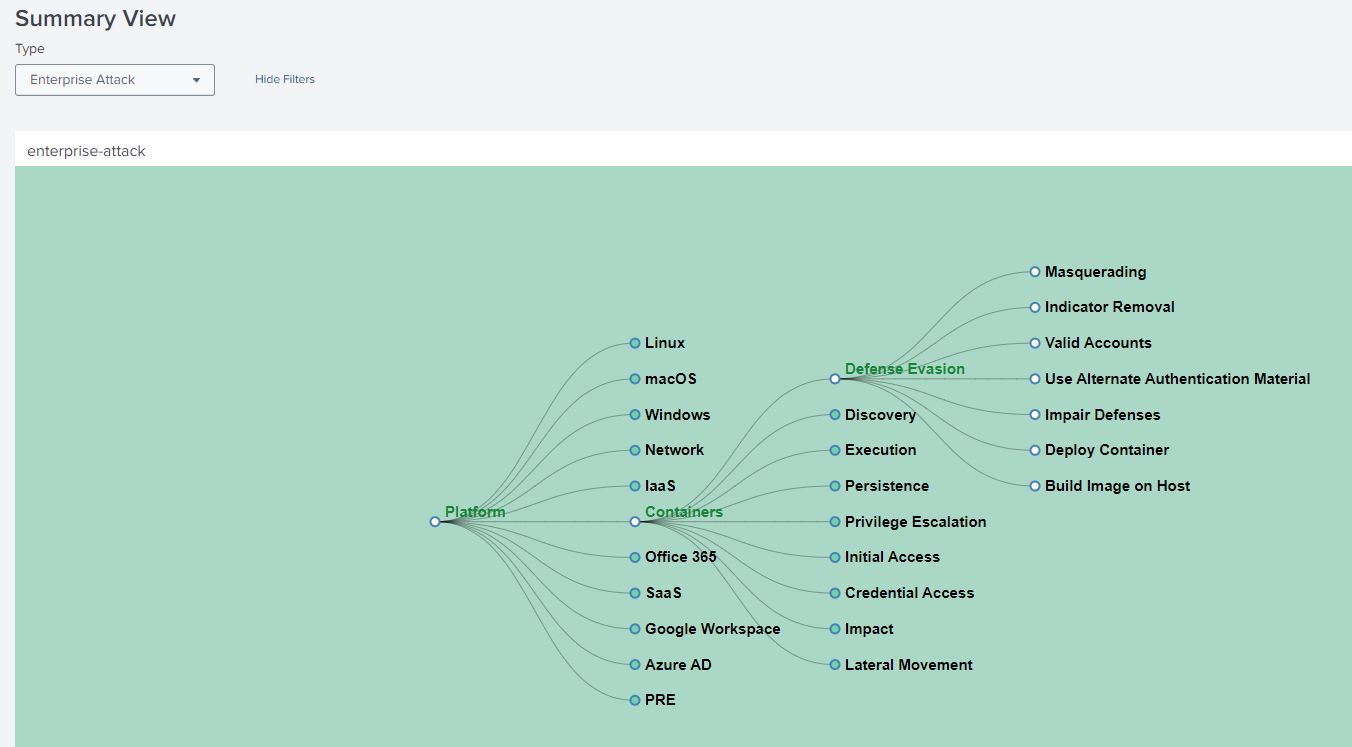Expand the Execution tactic node circle
Viewport: 1352px width, 747px height.
tap(835, 450)
